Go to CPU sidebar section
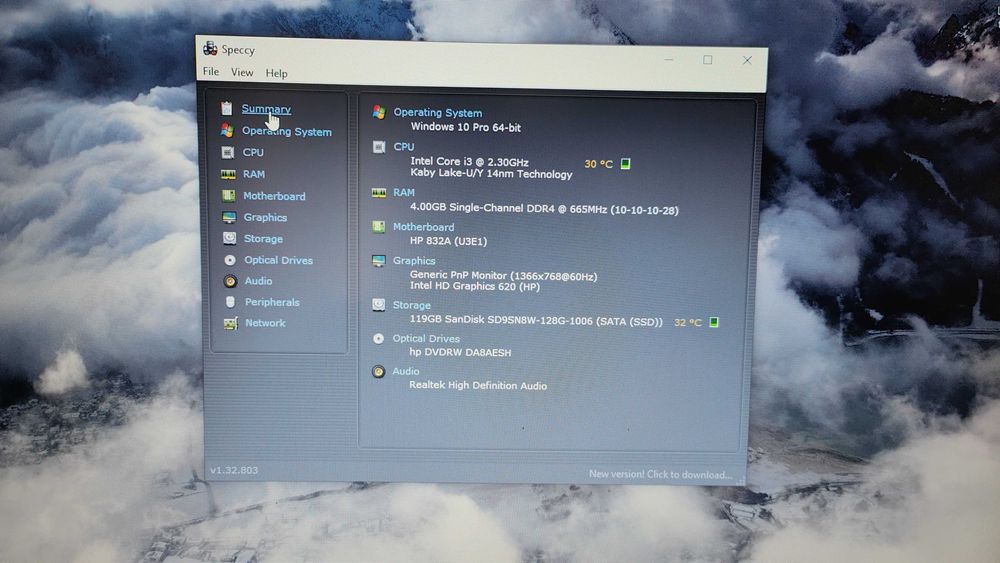The width and height of the screenshot is (1000, 563). [x=253, y=152]
